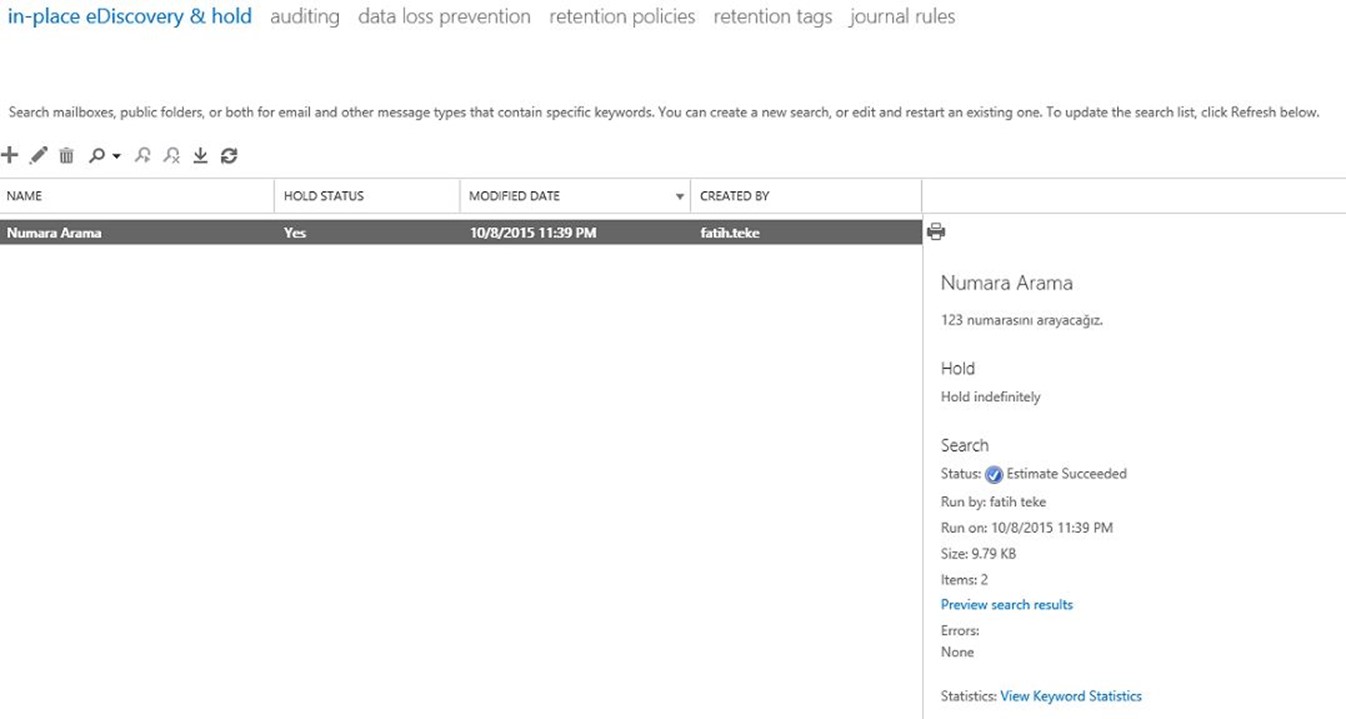Click the Refresh icon
1346x719 pixels.
229,155
